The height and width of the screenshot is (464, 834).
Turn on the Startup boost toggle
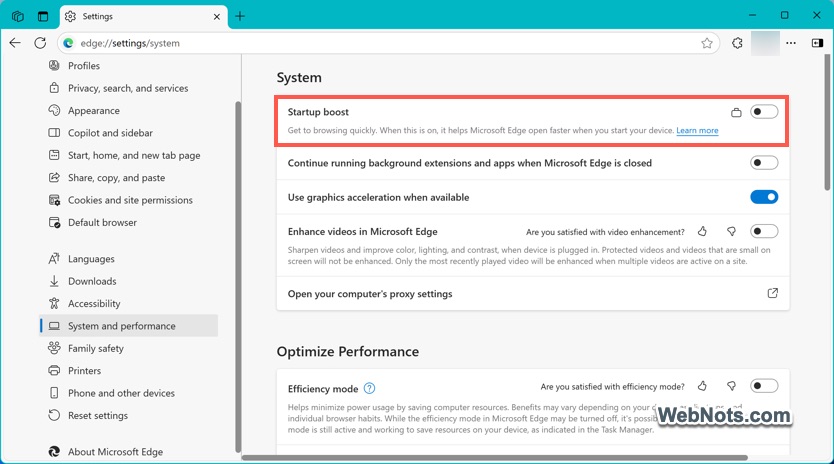click(x=764, y=112)
